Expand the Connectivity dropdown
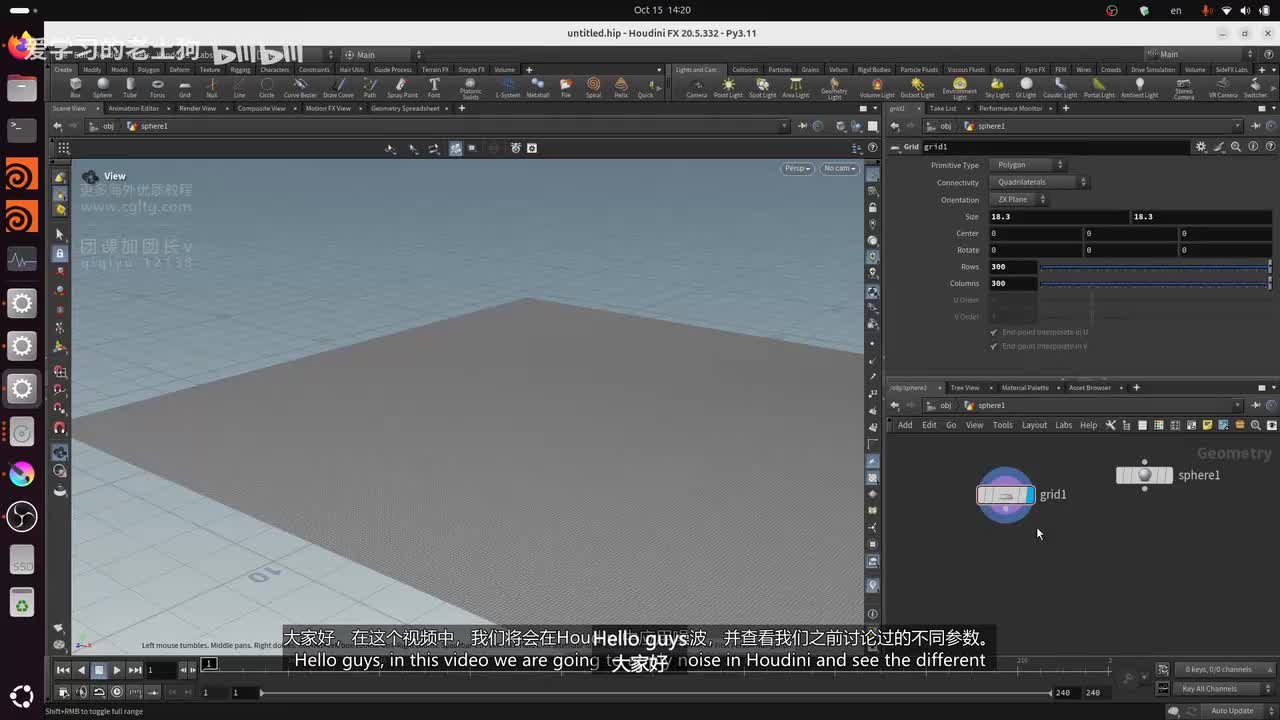Screen dimensions: 1280x720 [1041, 182]
